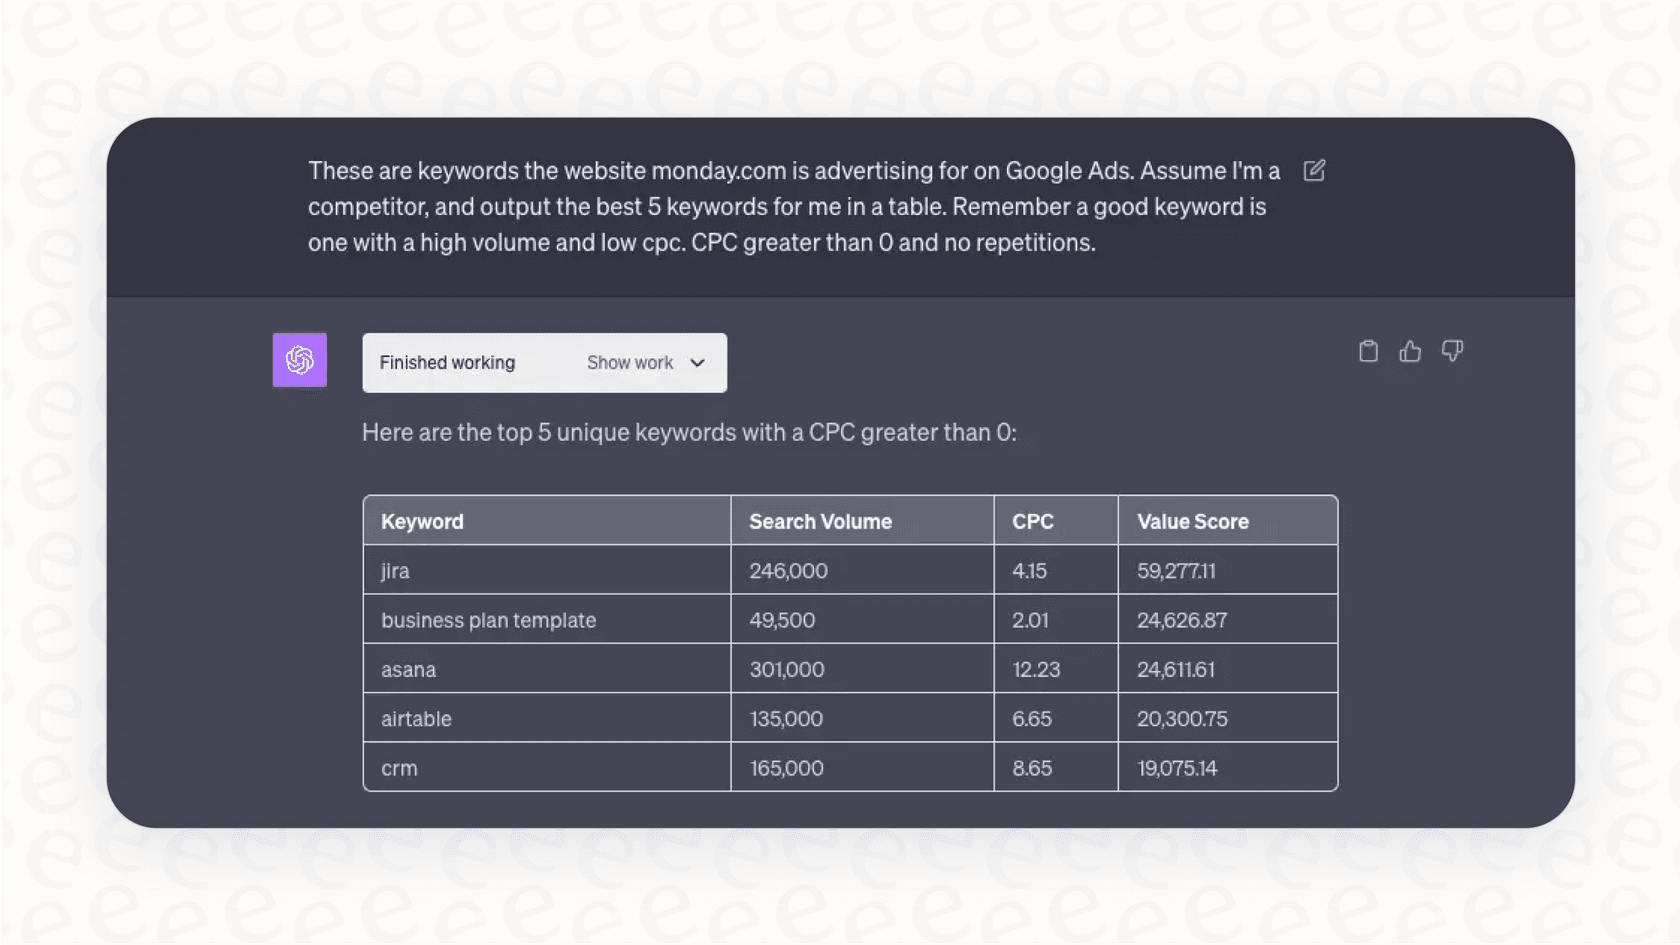Image resolution: width=1680 pixels, height=945 pixels.
Task: Click the Value Score column header
Action: pyautogui.click(x=1192, y=520)
